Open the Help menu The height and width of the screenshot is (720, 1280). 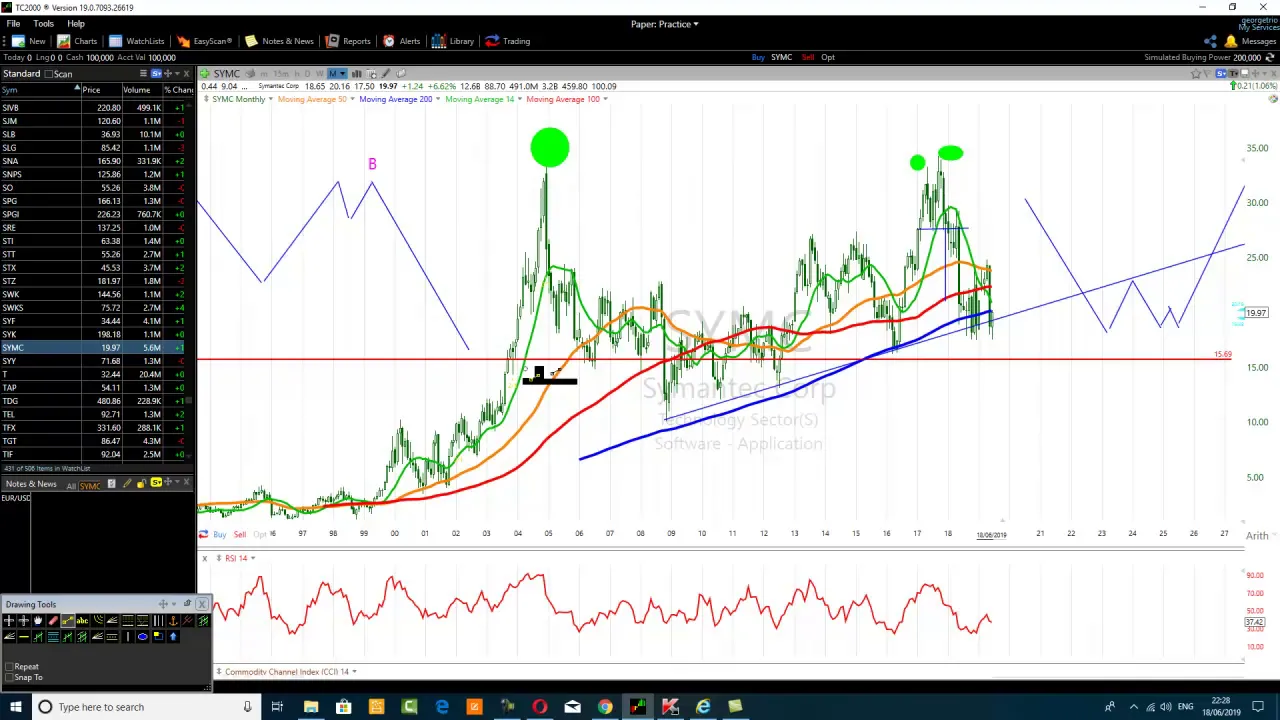pos(76,23)
